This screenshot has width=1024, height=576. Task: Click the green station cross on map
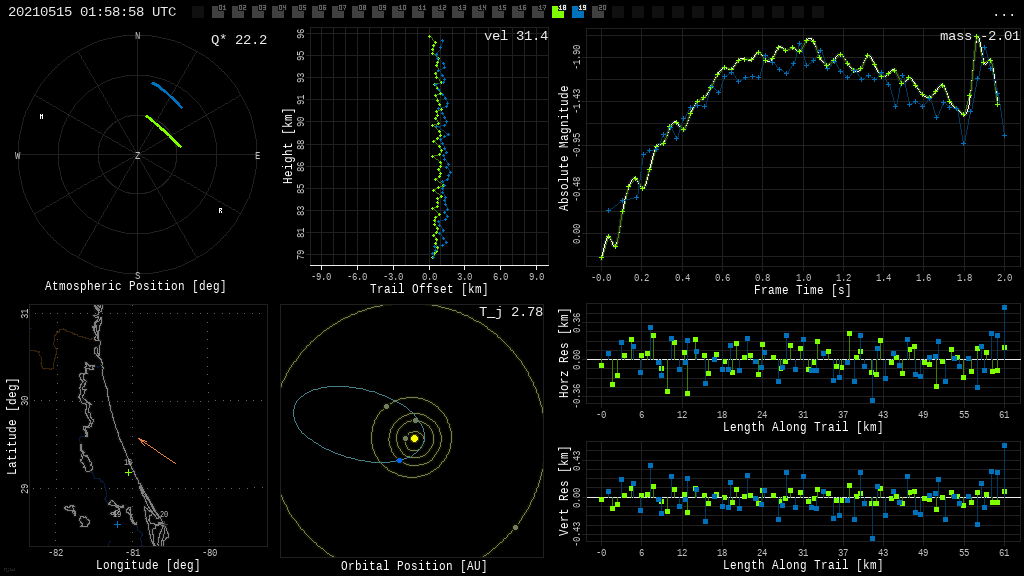[x=128, y=472]
